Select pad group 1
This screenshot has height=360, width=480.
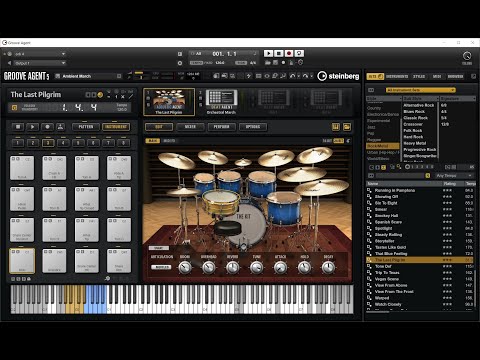pos(18,143)
